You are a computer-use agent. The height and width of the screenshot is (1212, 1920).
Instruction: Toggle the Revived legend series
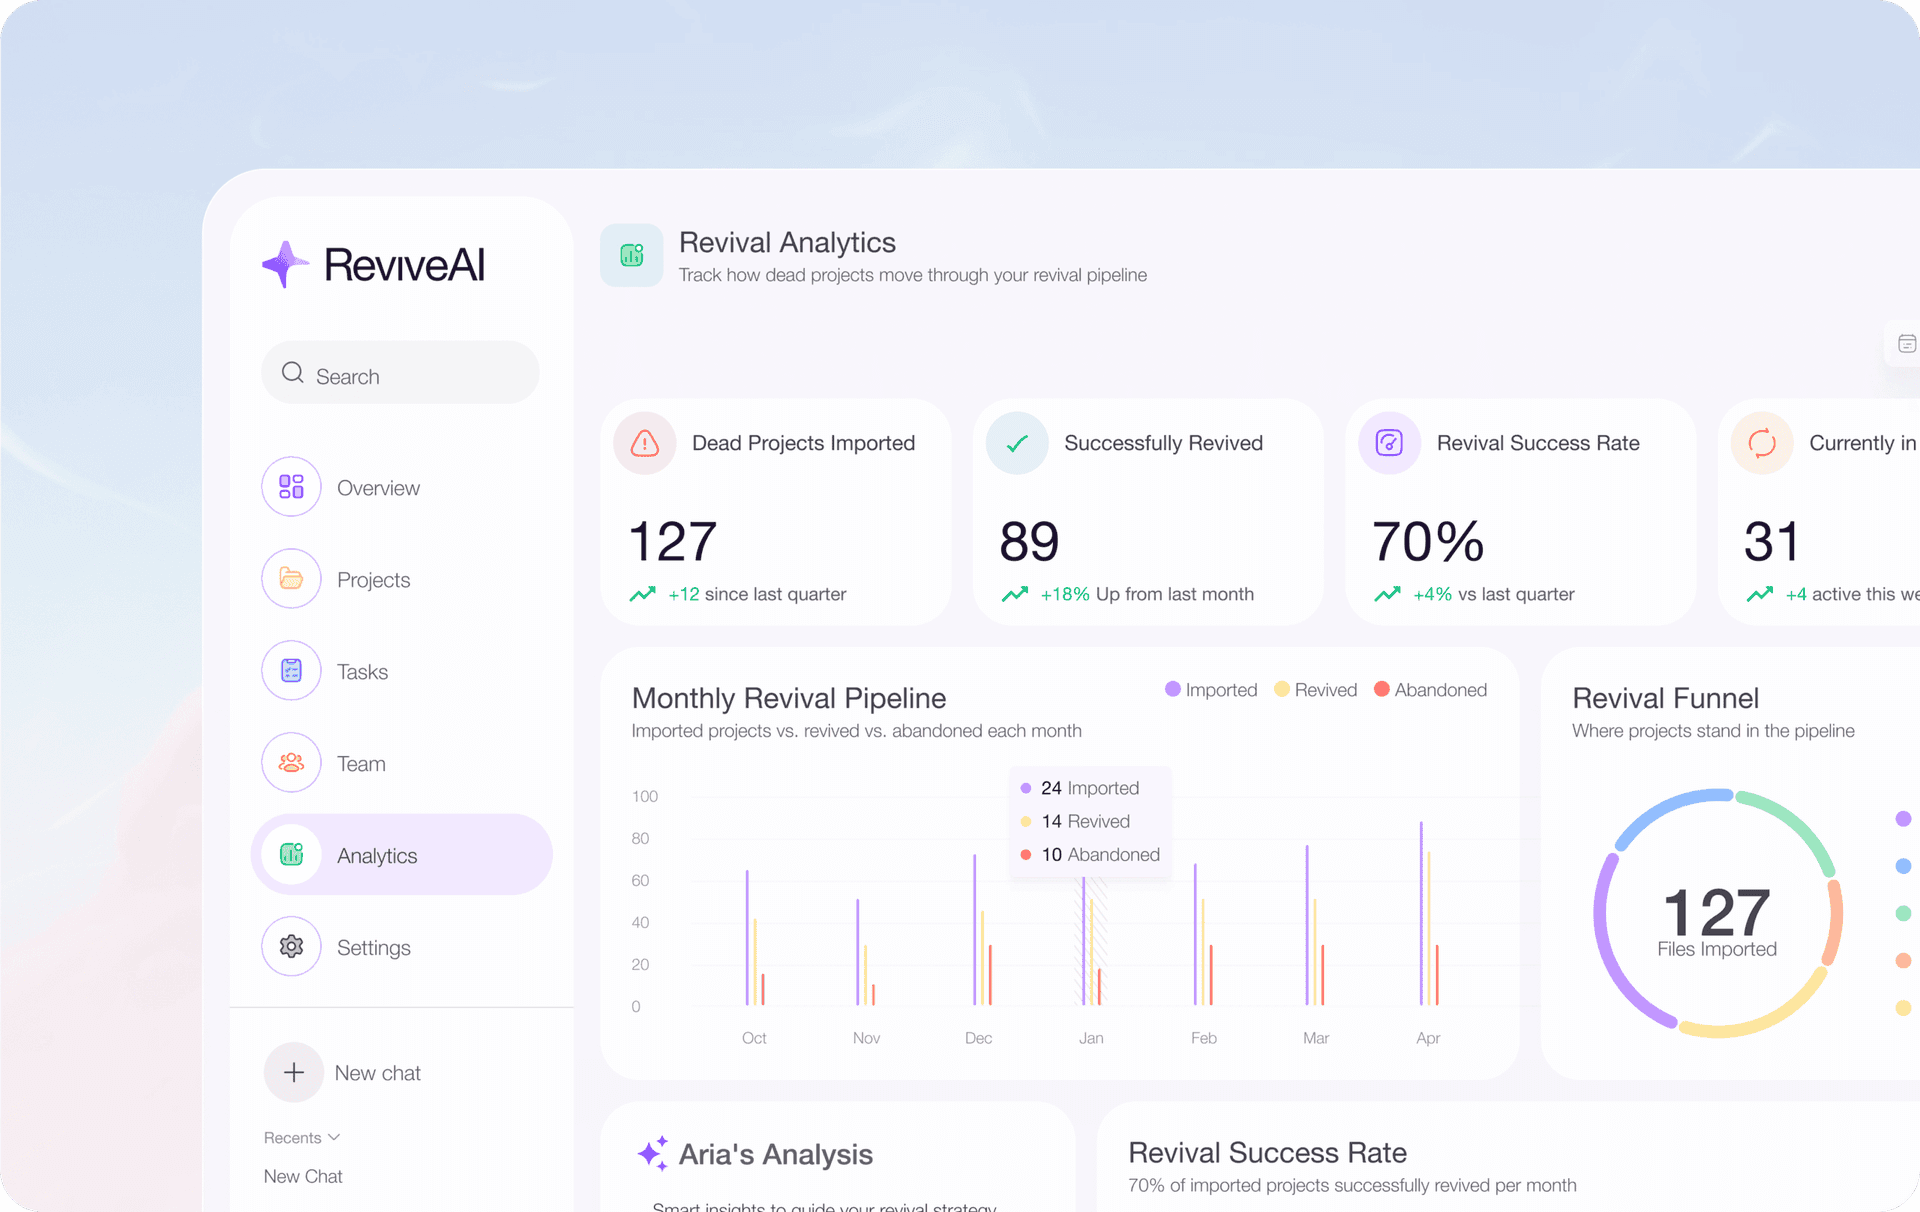1316,690
